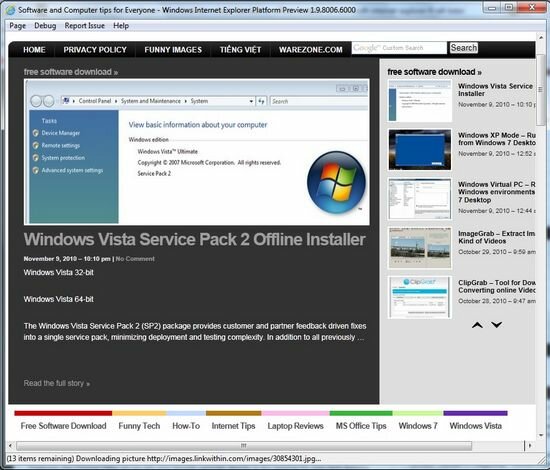This screenshot has height=470, width=550.
Task: Open 'Windows Vista Service Pack 2 Offline Installer' headline
Action: [x=195, y=240]
